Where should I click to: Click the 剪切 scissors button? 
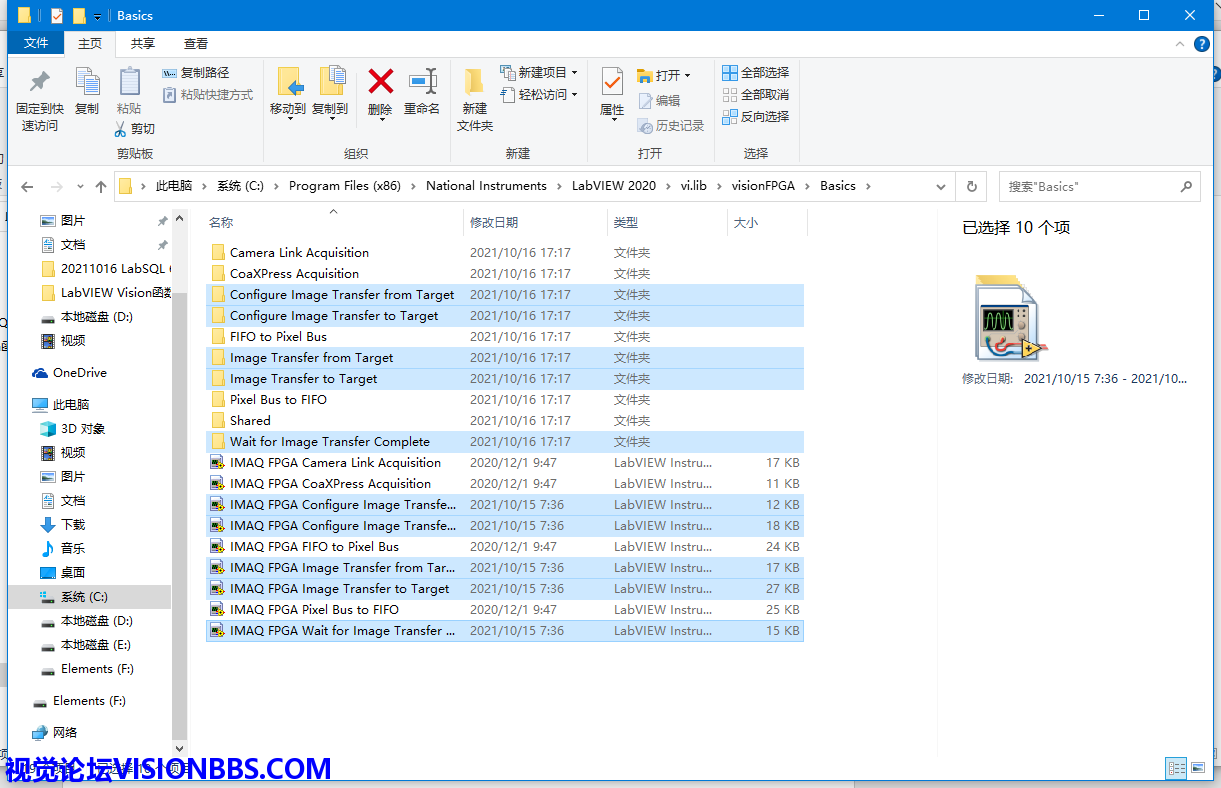(134, 128)
